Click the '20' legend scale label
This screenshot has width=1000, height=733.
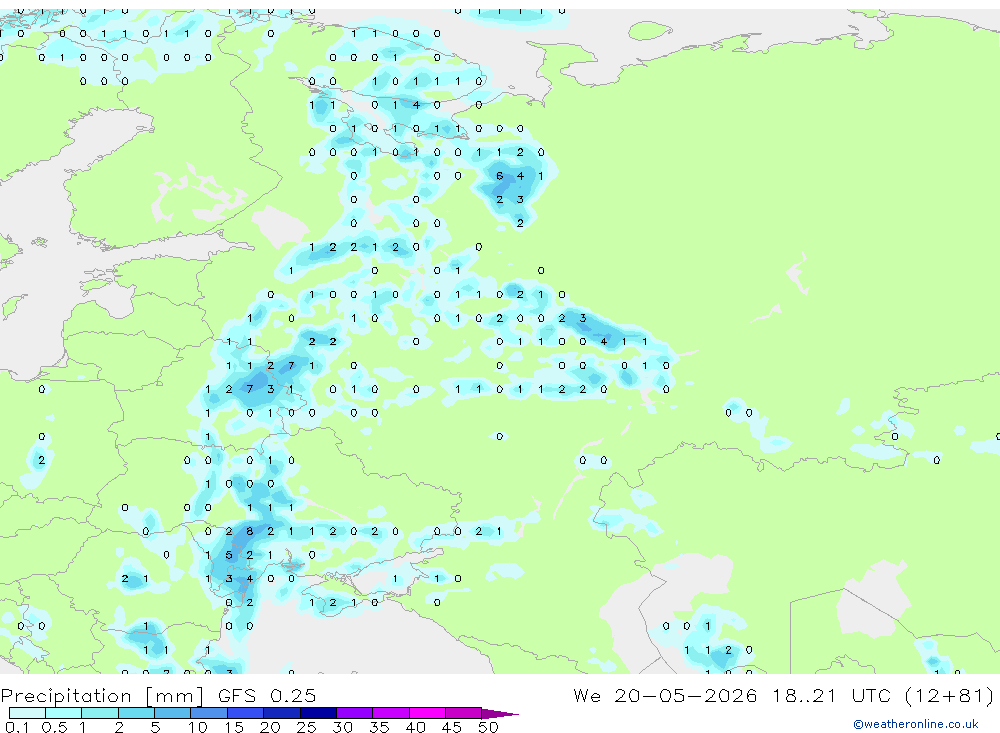(270, 727)
